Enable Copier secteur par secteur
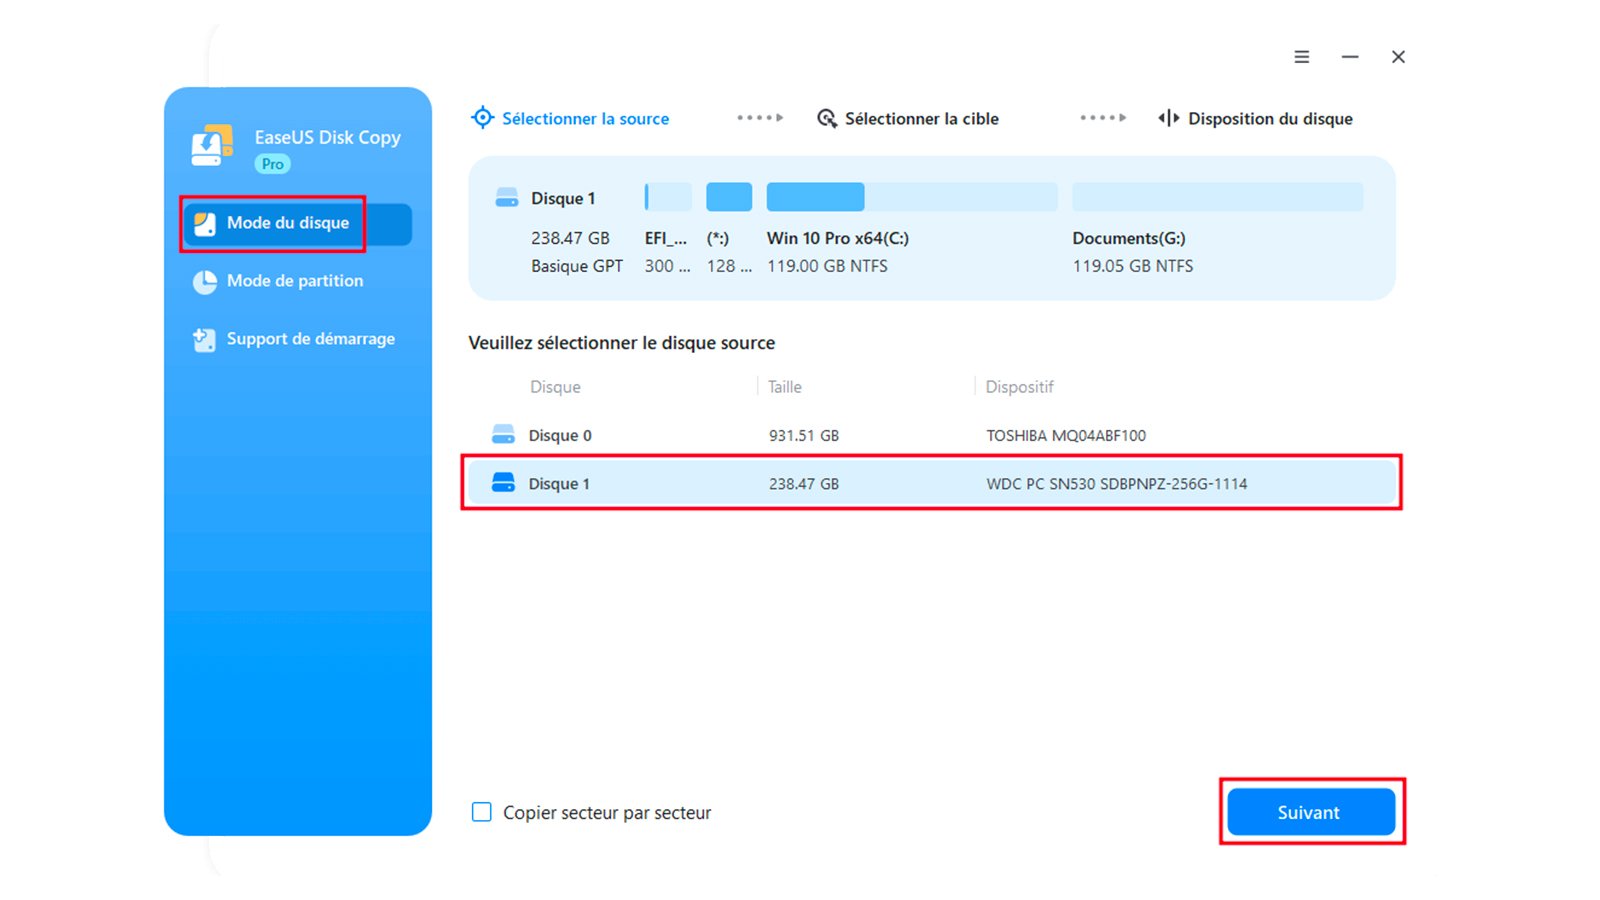1600x900 pixels. point(482,812)
